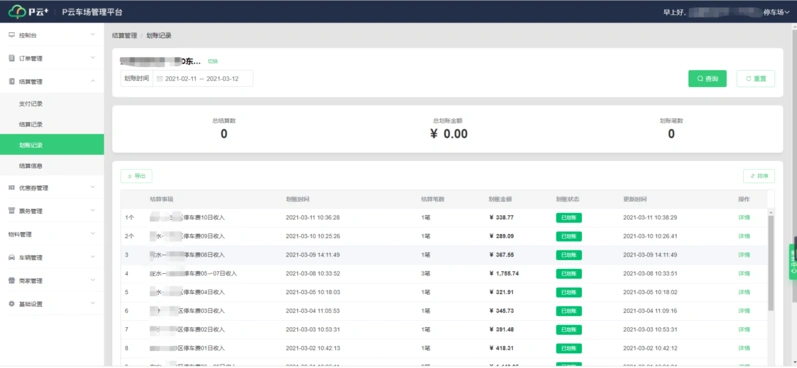
Task: Open 详情 for the 09日收入 row
Action: [744, 236]
